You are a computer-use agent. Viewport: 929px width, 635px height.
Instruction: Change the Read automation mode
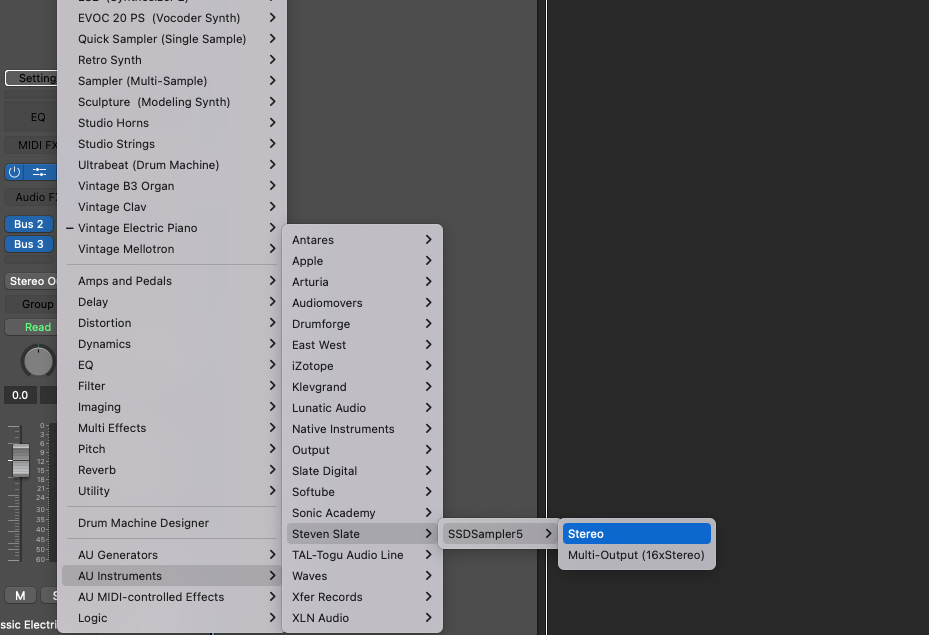point(31,327)
